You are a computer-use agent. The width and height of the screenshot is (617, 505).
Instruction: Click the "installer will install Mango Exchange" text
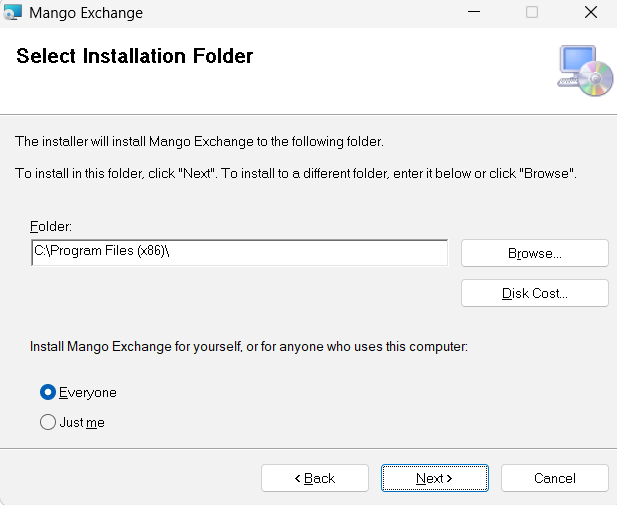[x=199, y=141]
